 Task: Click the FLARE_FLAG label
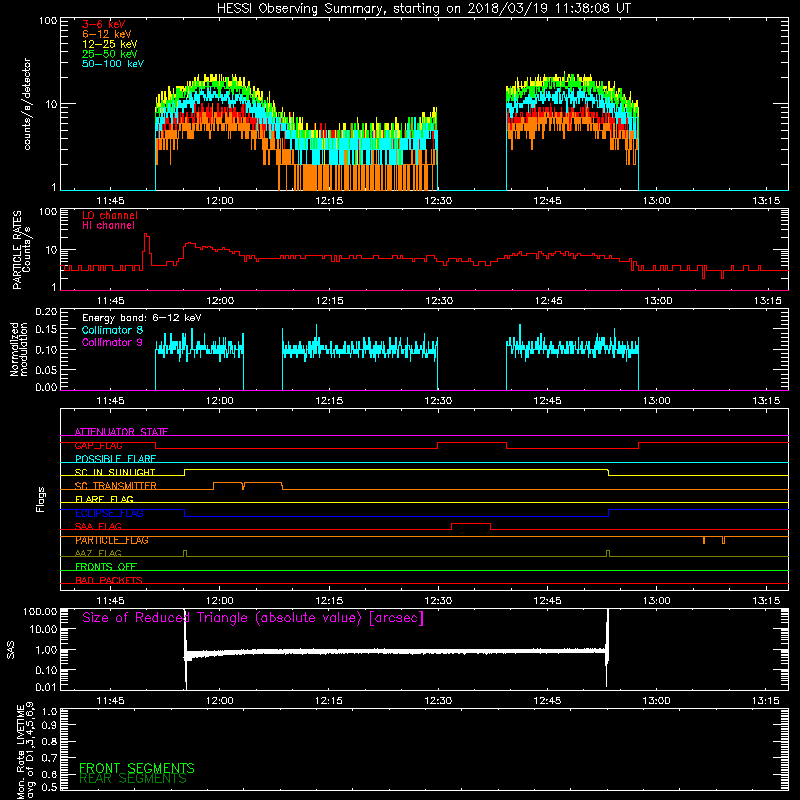[104, 499]
